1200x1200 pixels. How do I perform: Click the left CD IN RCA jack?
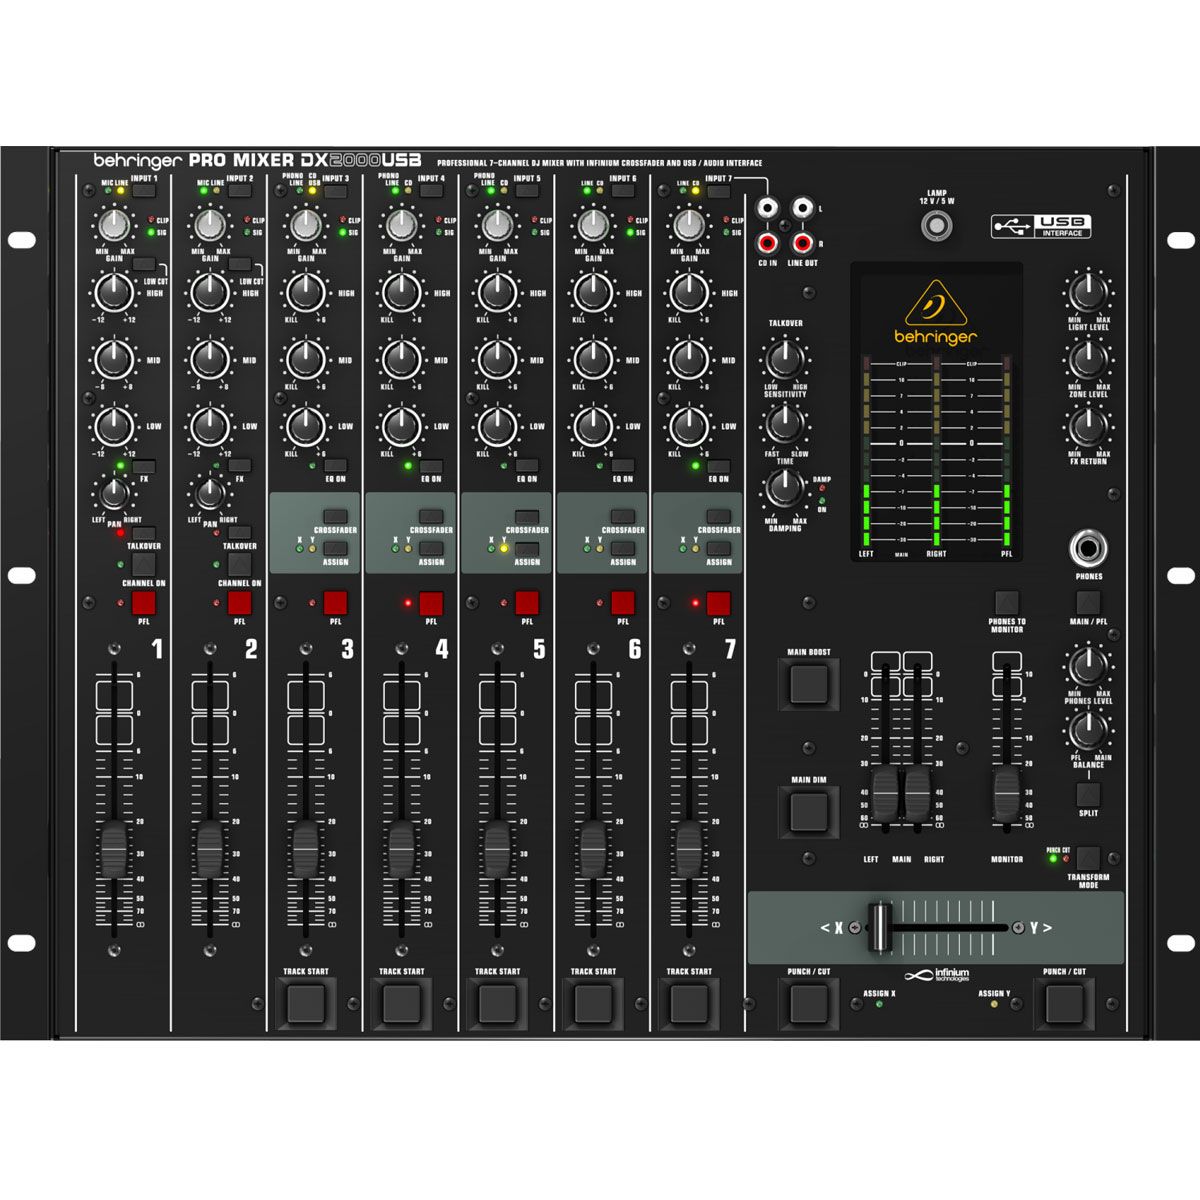click(x=768, y=209)
